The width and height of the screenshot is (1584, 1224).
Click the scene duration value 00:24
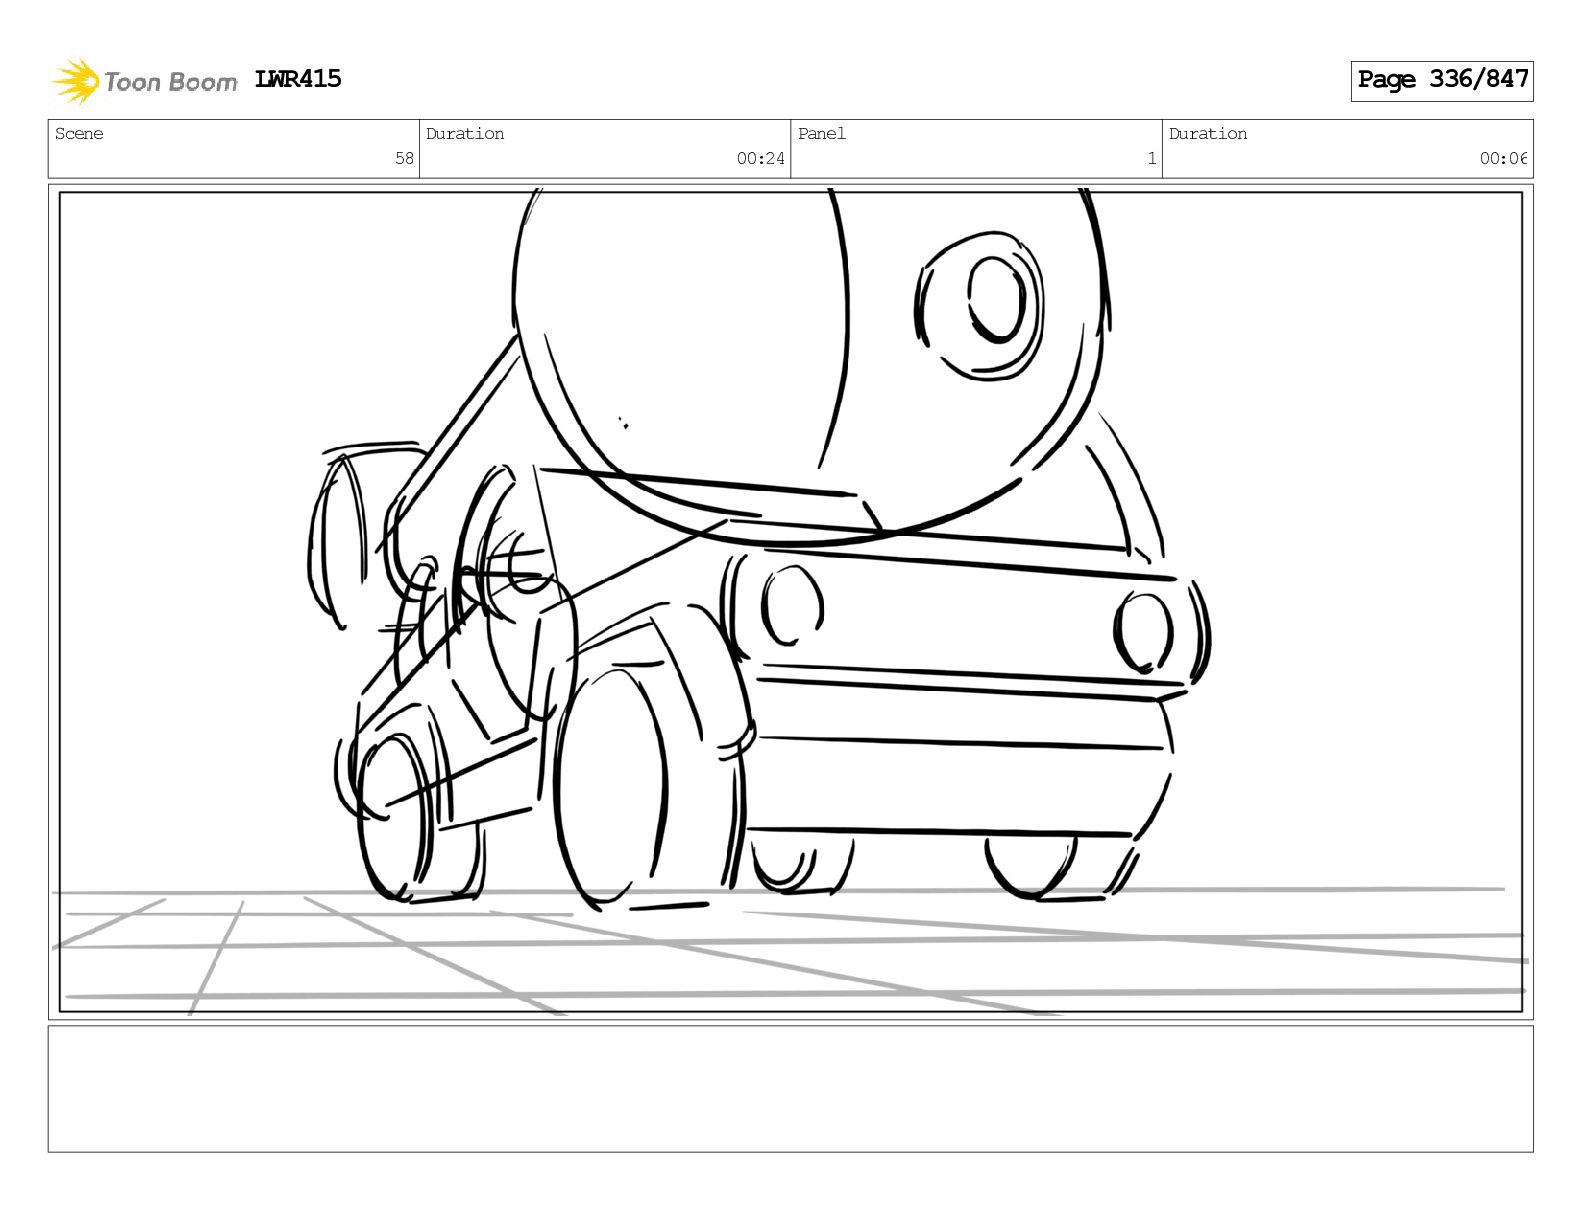coord(761,158)
